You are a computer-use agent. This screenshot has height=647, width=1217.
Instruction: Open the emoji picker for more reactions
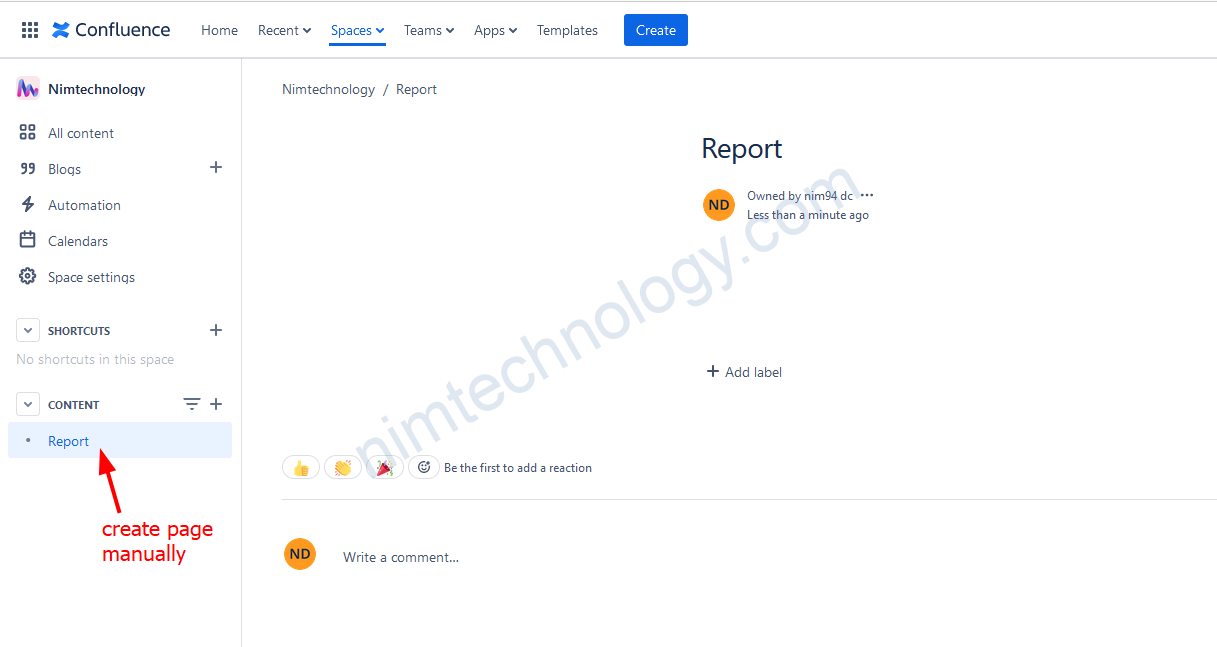[424, 467]
